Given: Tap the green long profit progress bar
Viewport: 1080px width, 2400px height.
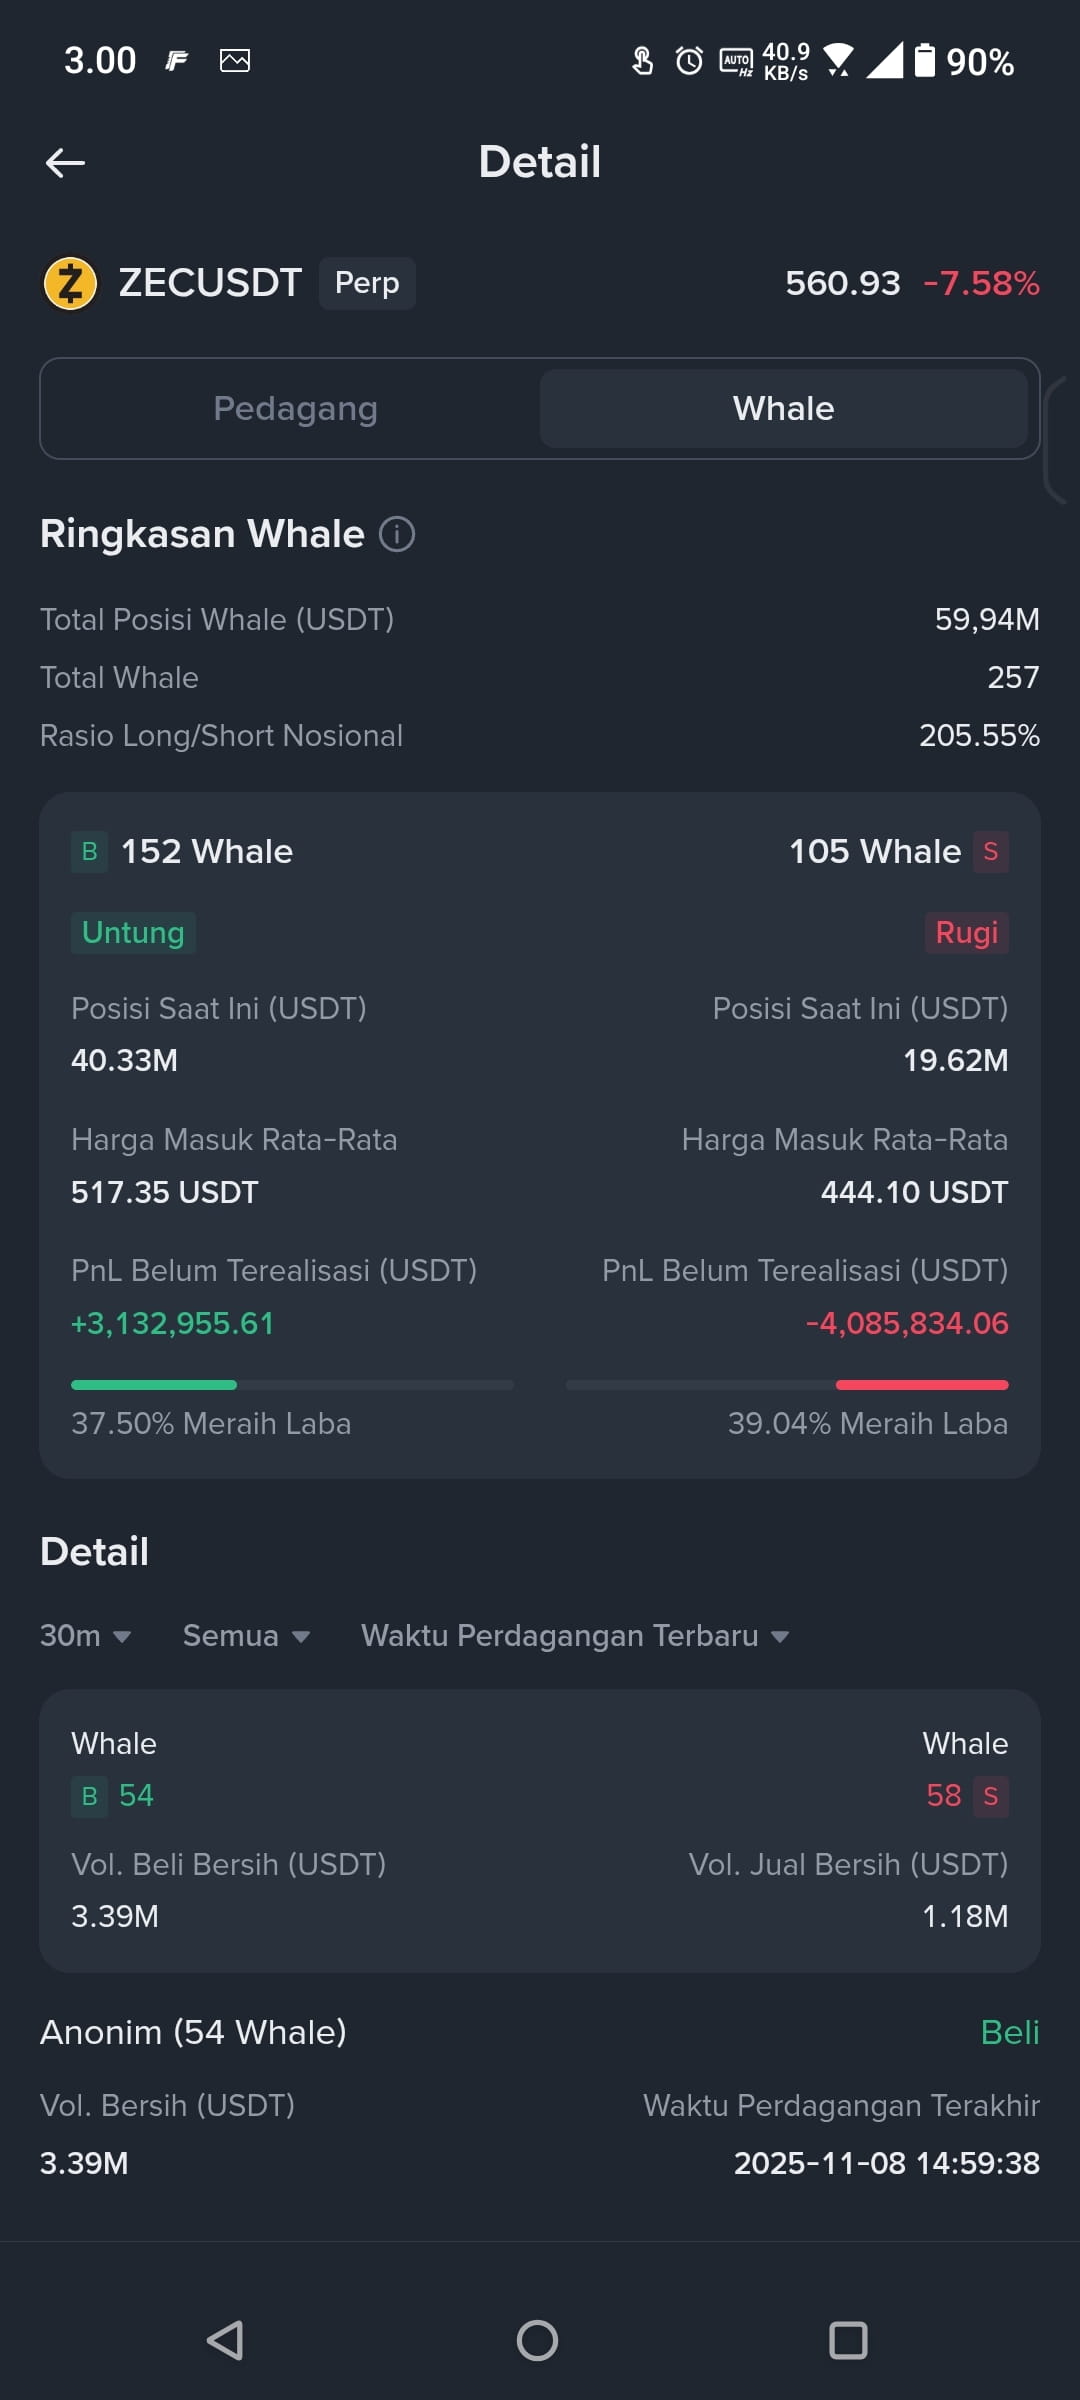Looking at the screenshot, I should (292, 1385).
